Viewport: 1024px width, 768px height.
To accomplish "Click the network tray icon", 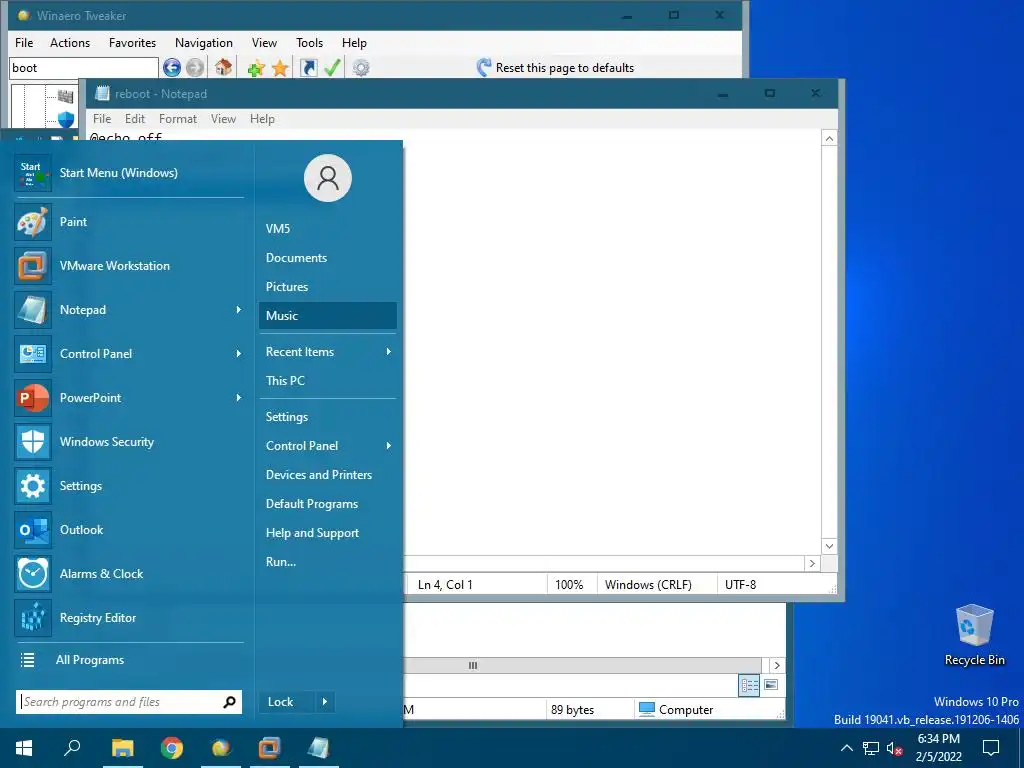I will pos(871,748).
